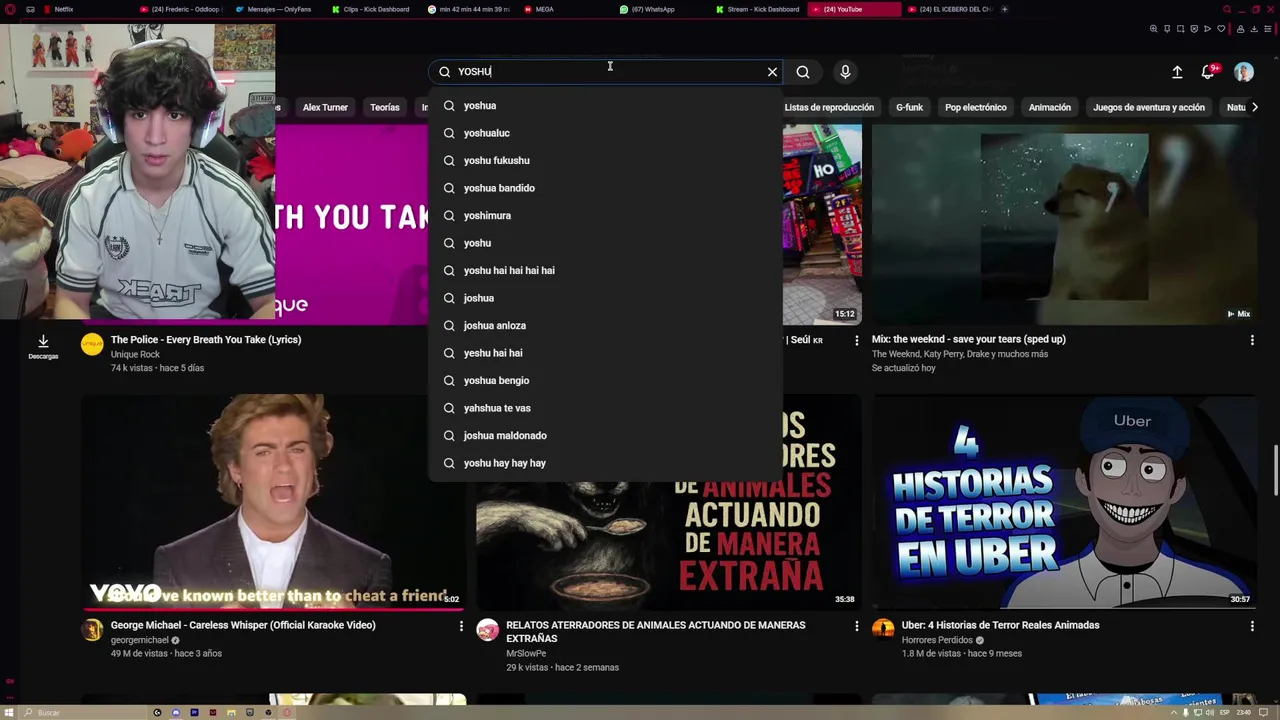Filter by the Alex Turner chip
The height and width of the screenshot is (720, 1280).
(x=325, y=107)
